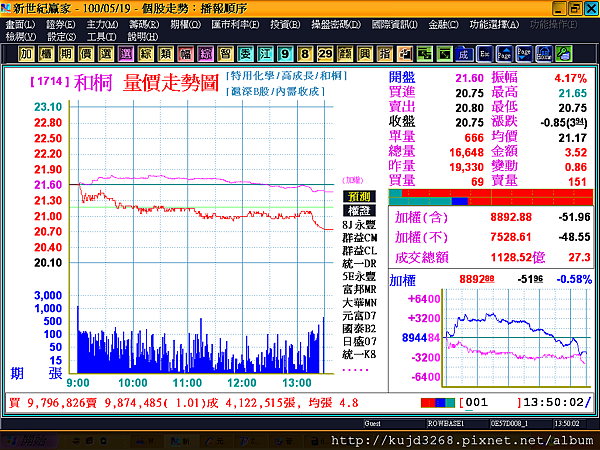Select warrant 群益CL in list
The image size is (600, 450).
[x=359, y=251]
